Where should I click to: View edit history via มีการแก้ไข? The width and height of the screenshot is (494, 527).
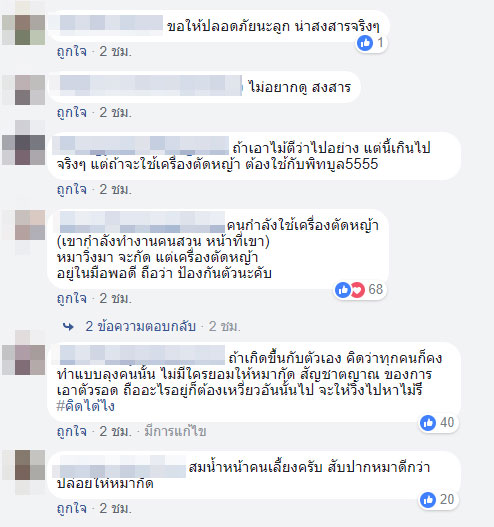pos(175,431)
